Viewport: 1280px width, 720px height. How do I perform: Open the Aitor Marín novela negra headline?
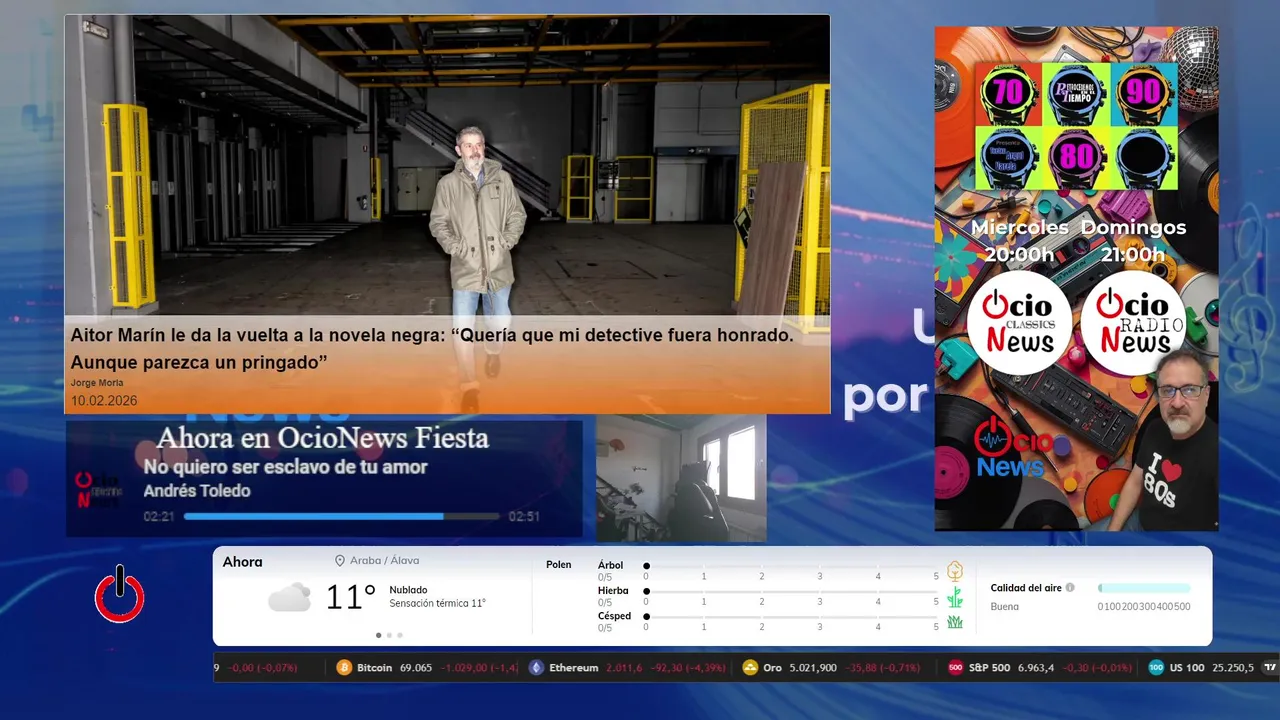432,348
